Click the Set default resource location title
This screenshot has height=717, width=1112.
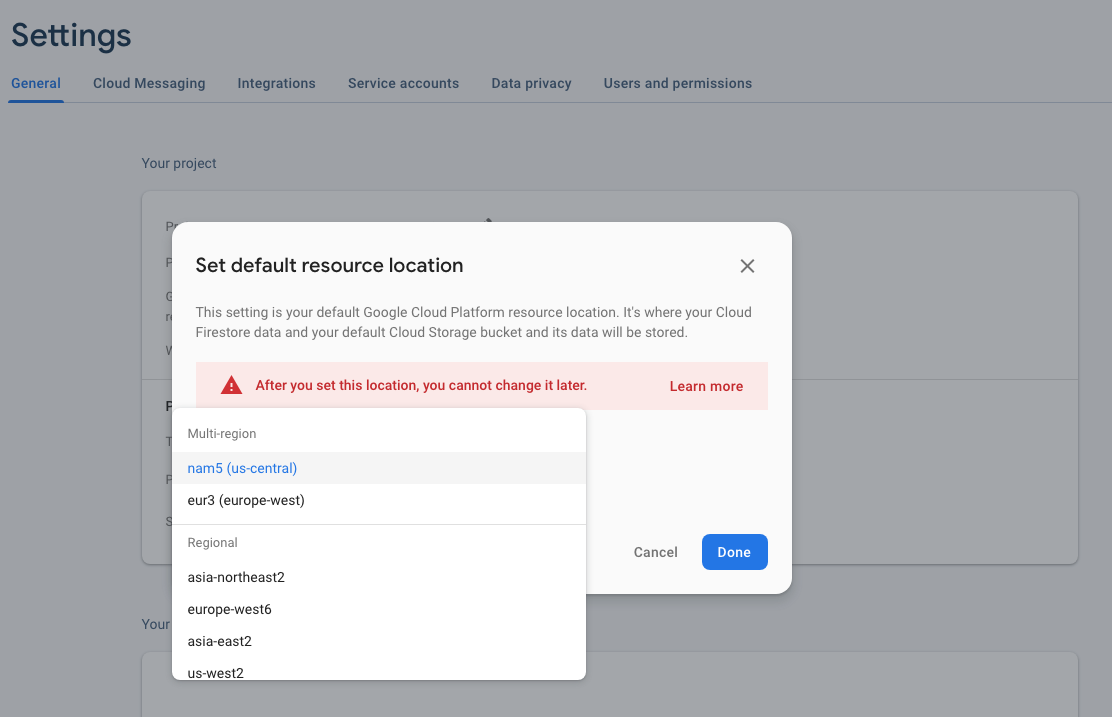tap(329, 265)
